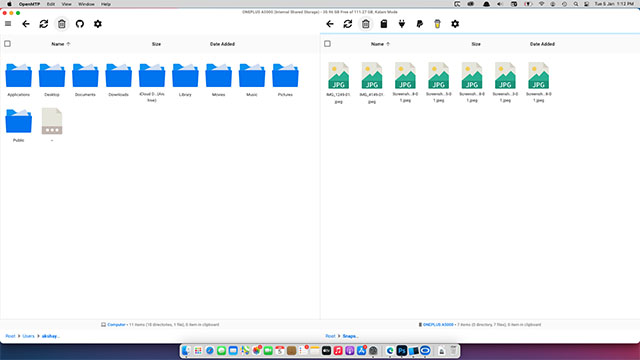The height and width of the screenshot is (360, 640).
Task: Open the Edit menu
Action: pos(51,4)
